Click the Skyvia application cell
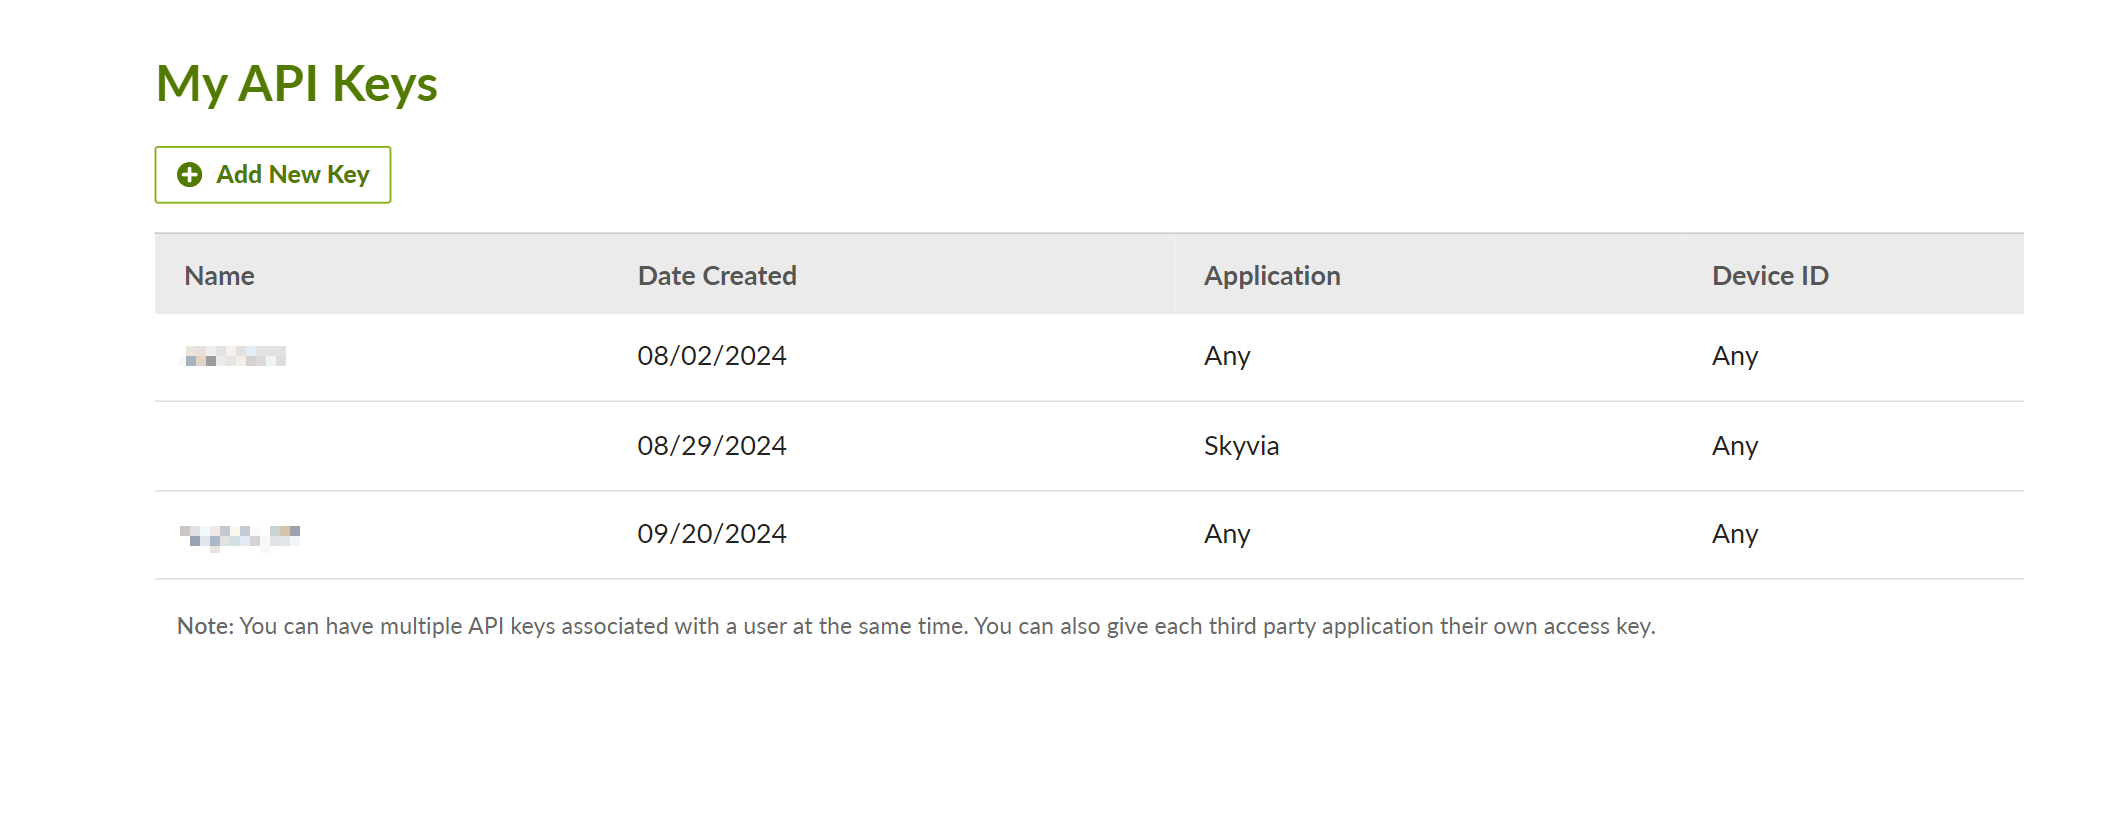 click(1241, 446)
